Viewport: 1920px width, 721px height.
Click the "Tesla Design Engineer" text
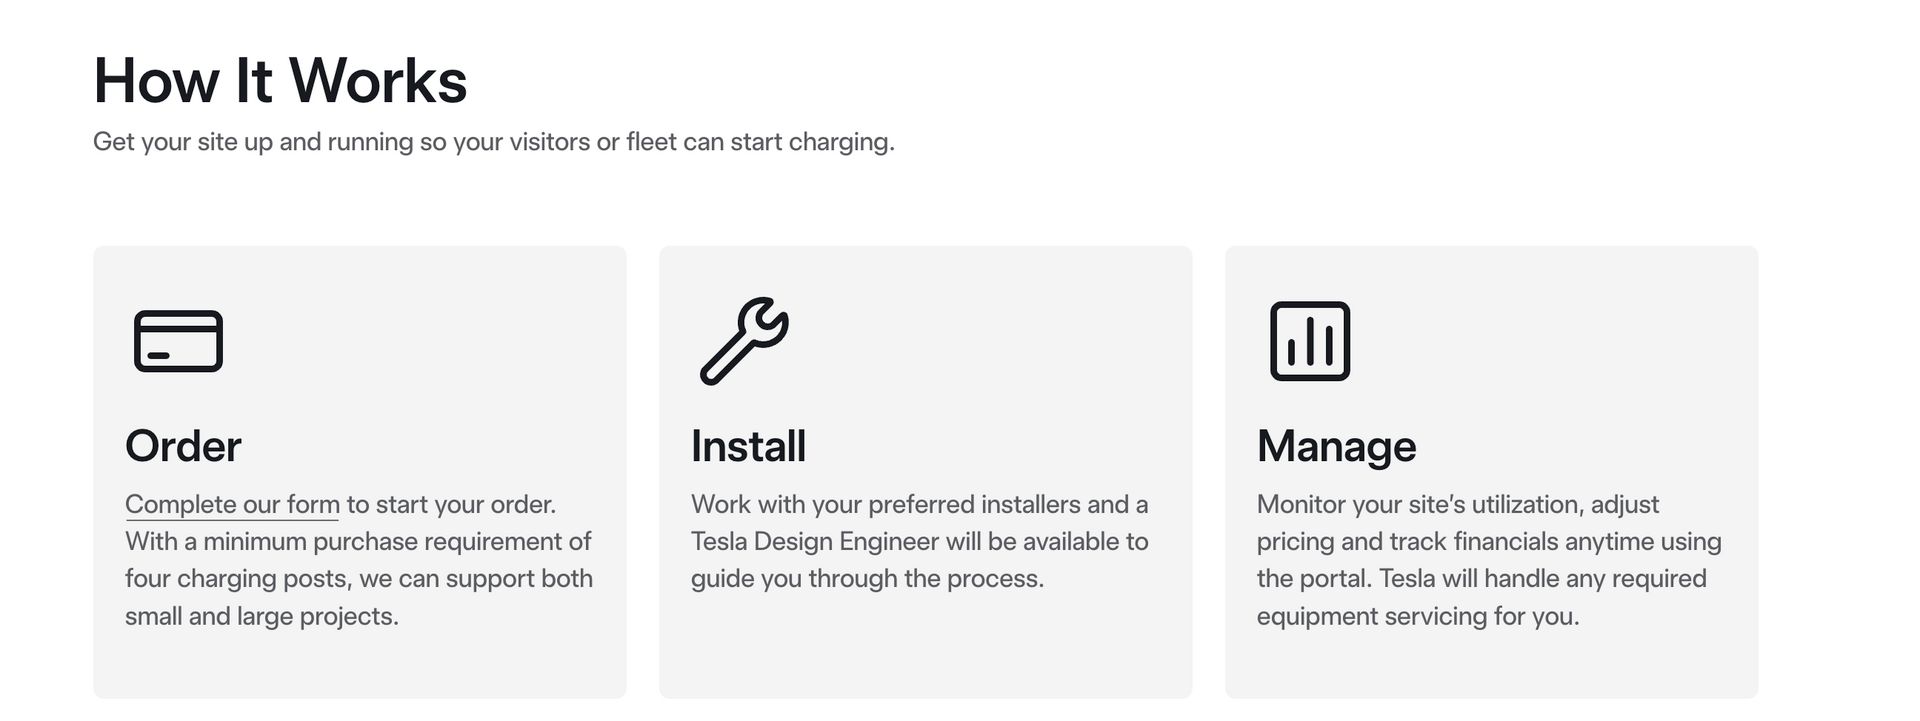(815, 541)
